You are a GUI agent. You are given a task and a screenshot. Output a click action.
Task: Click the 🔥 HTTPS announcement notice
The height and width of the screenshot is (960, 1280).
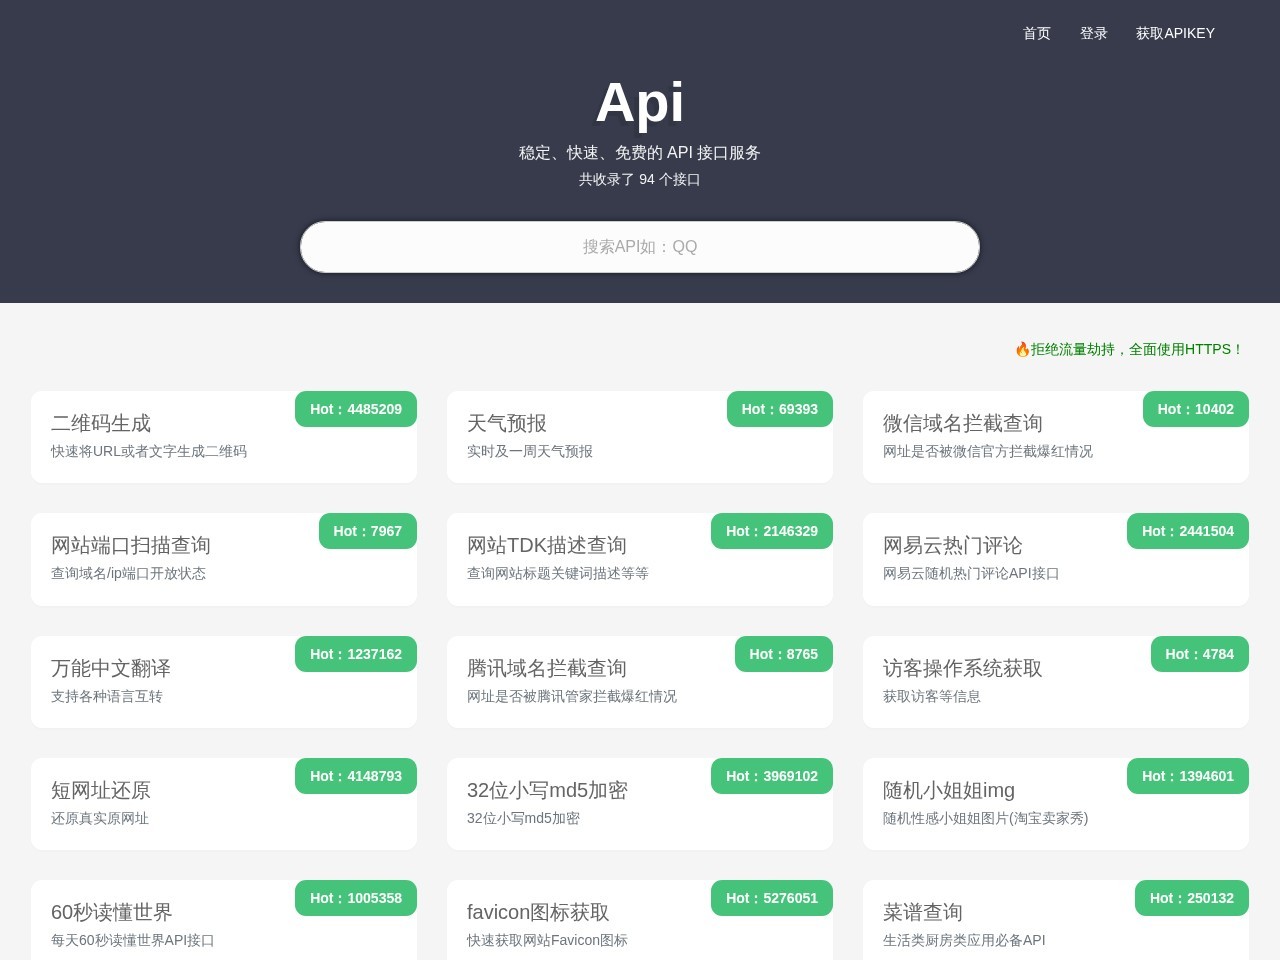(x=1128, y=350)
